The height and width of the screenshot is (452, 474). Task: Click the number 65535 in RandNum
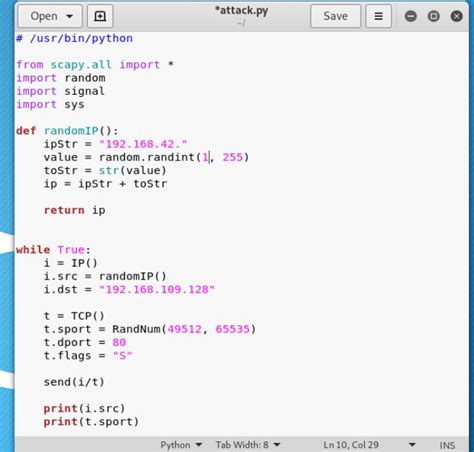[x=232, y=329]
